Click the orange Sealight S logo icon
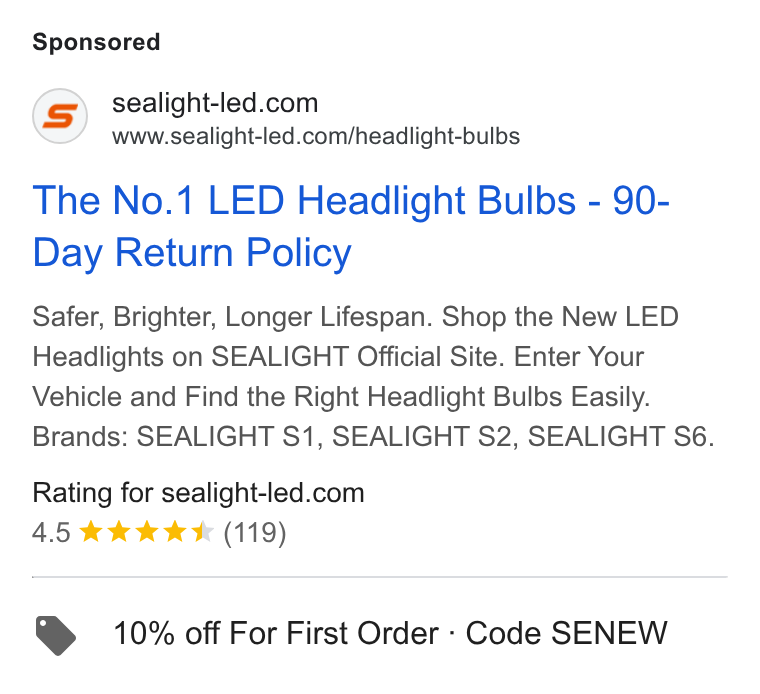The height and width of the screenshot is (694, 760). pos(60,116)
